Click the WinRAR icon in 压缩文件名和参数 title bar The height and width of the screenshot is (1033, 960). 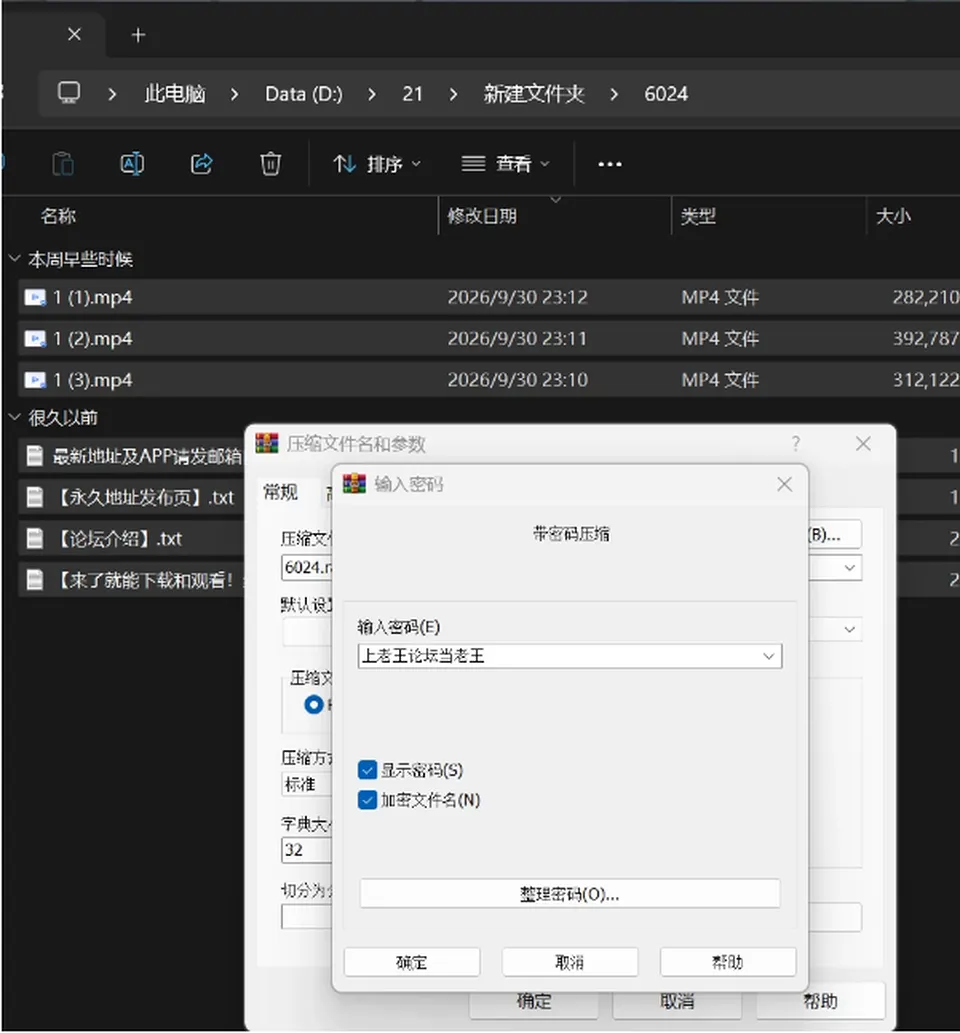coord(267,443)
